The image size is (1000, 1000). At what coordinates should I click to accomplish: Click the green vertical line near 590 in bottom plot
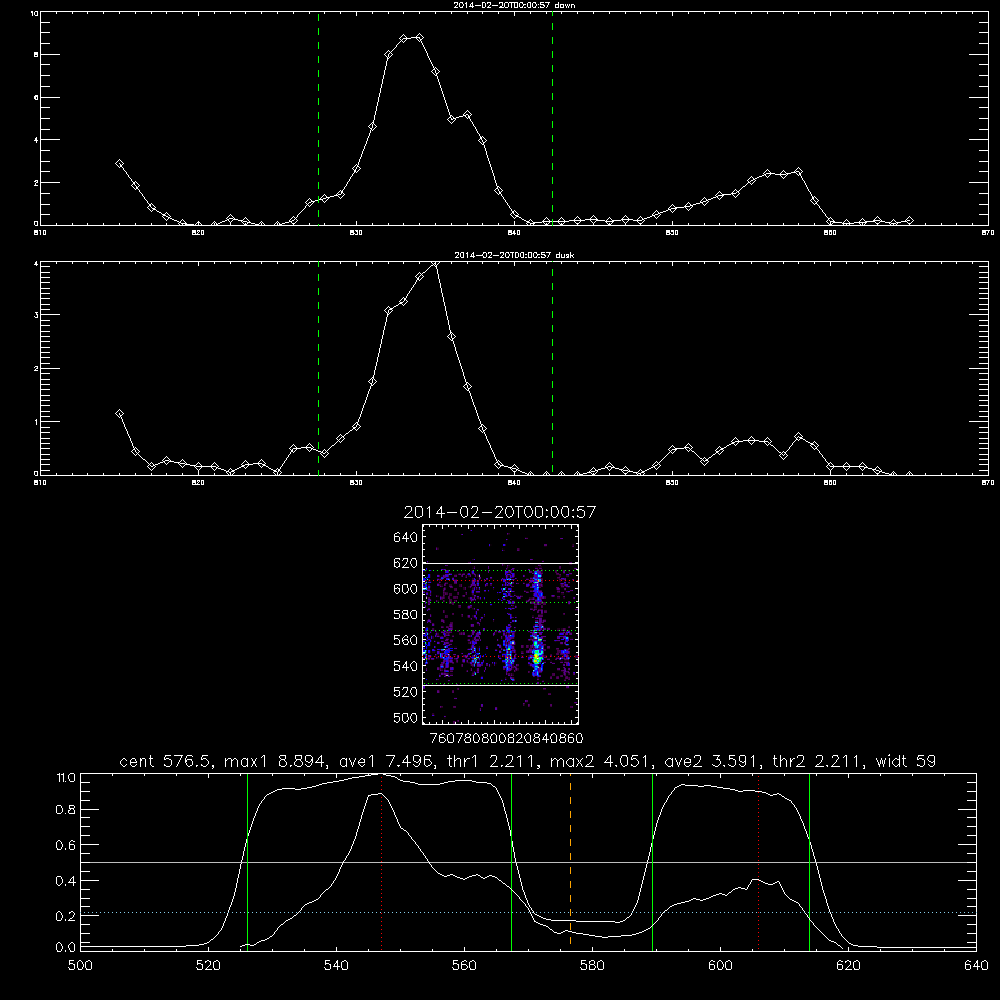coord(652,861)
